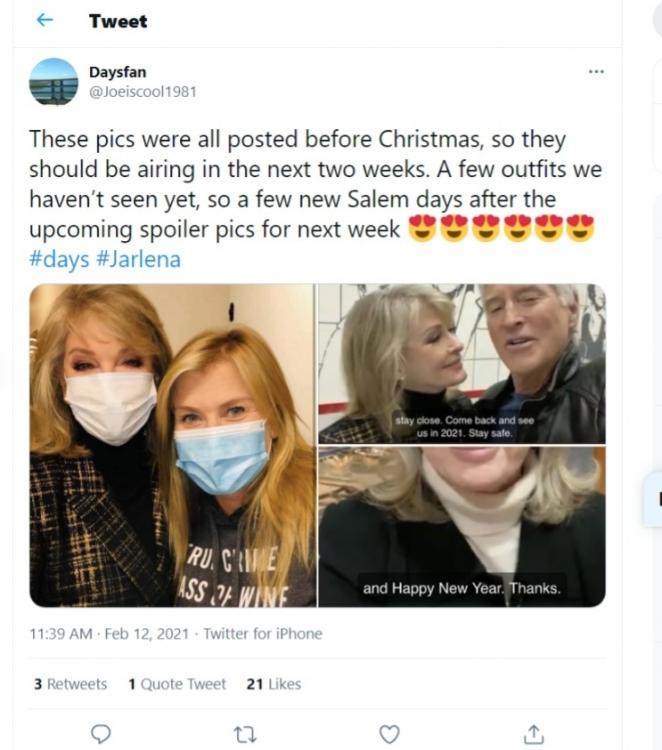The image size is (662, 750).
Task: Open the Daysfan display name
Action: (x=117, y=73)
